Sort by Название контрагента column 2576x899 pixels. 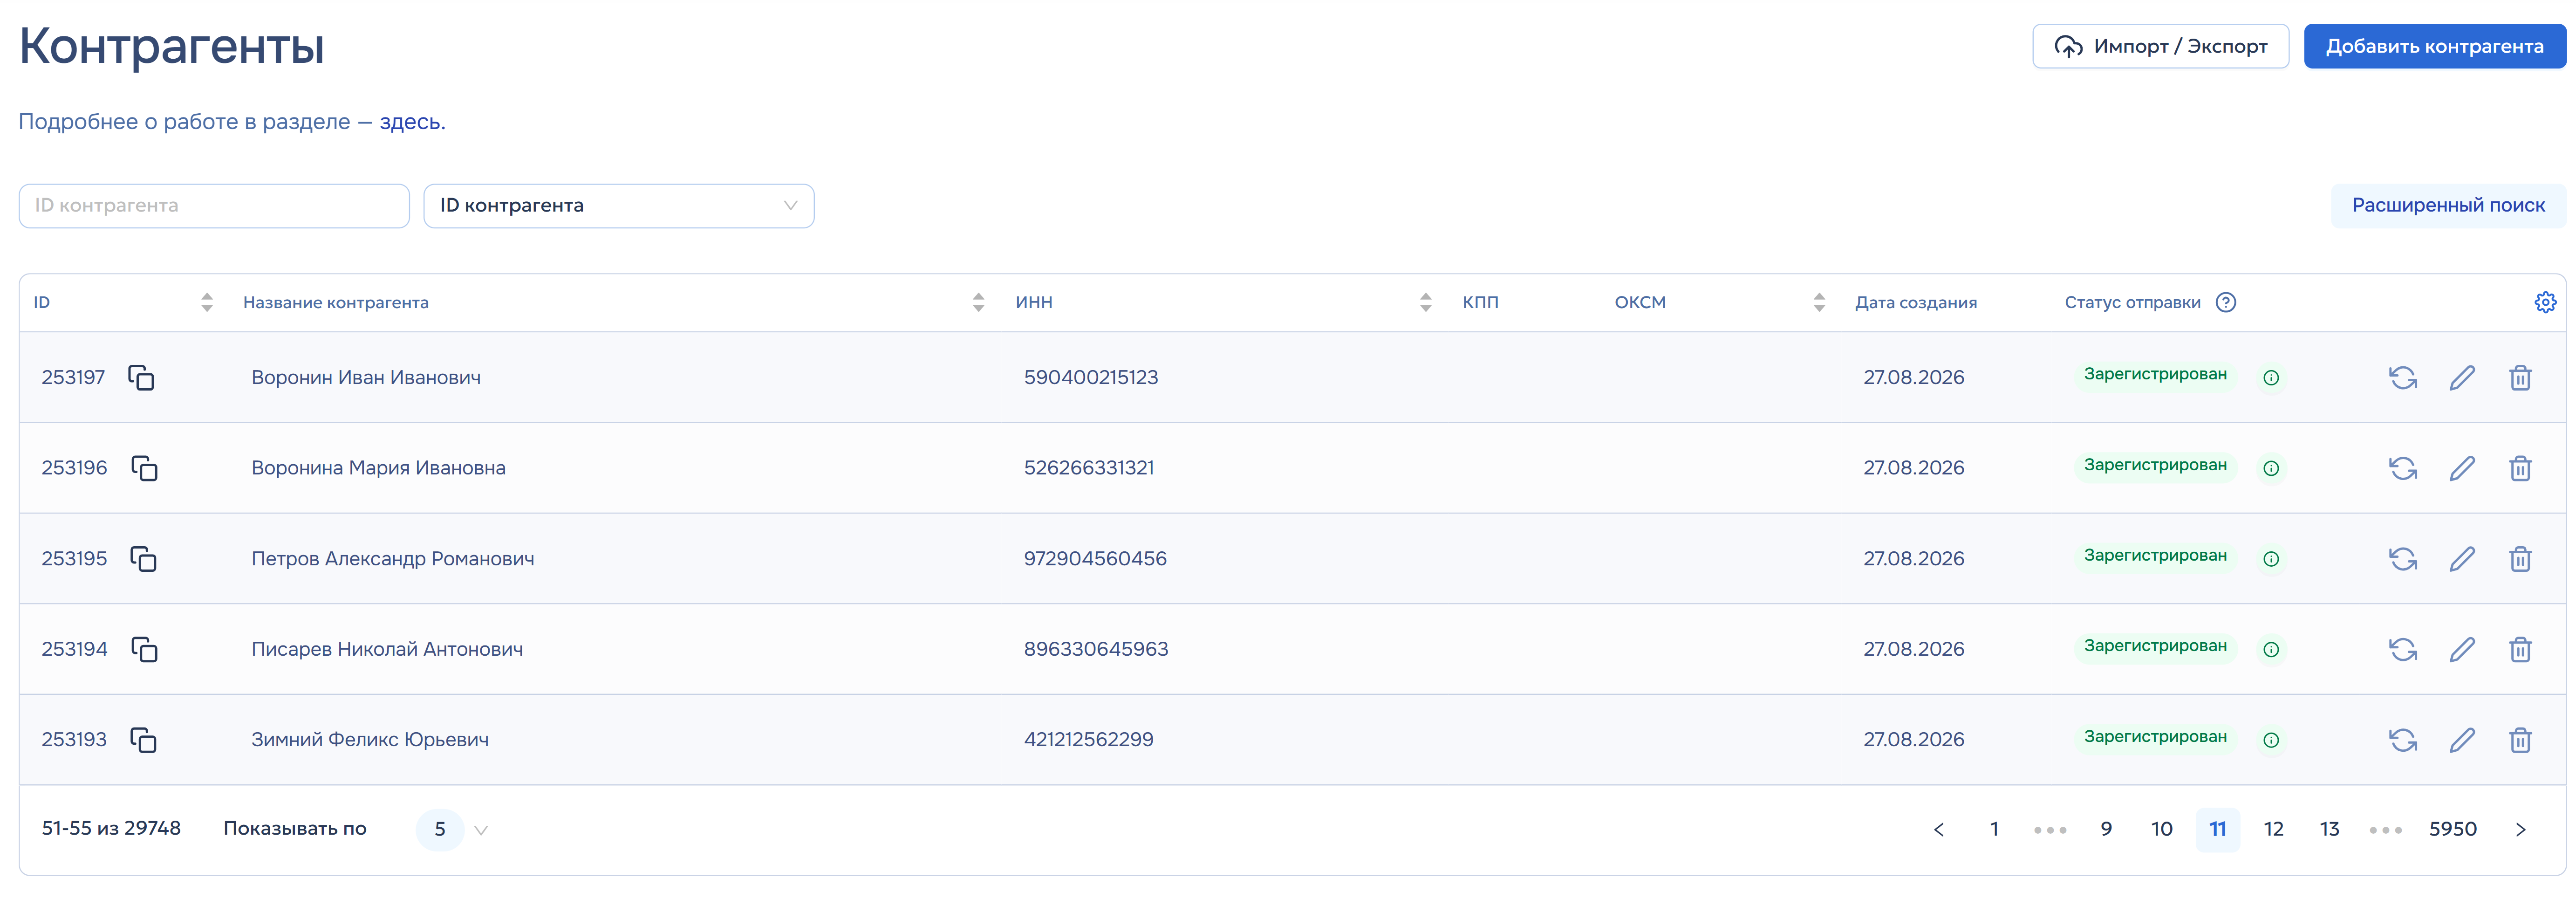coord(978,302)
